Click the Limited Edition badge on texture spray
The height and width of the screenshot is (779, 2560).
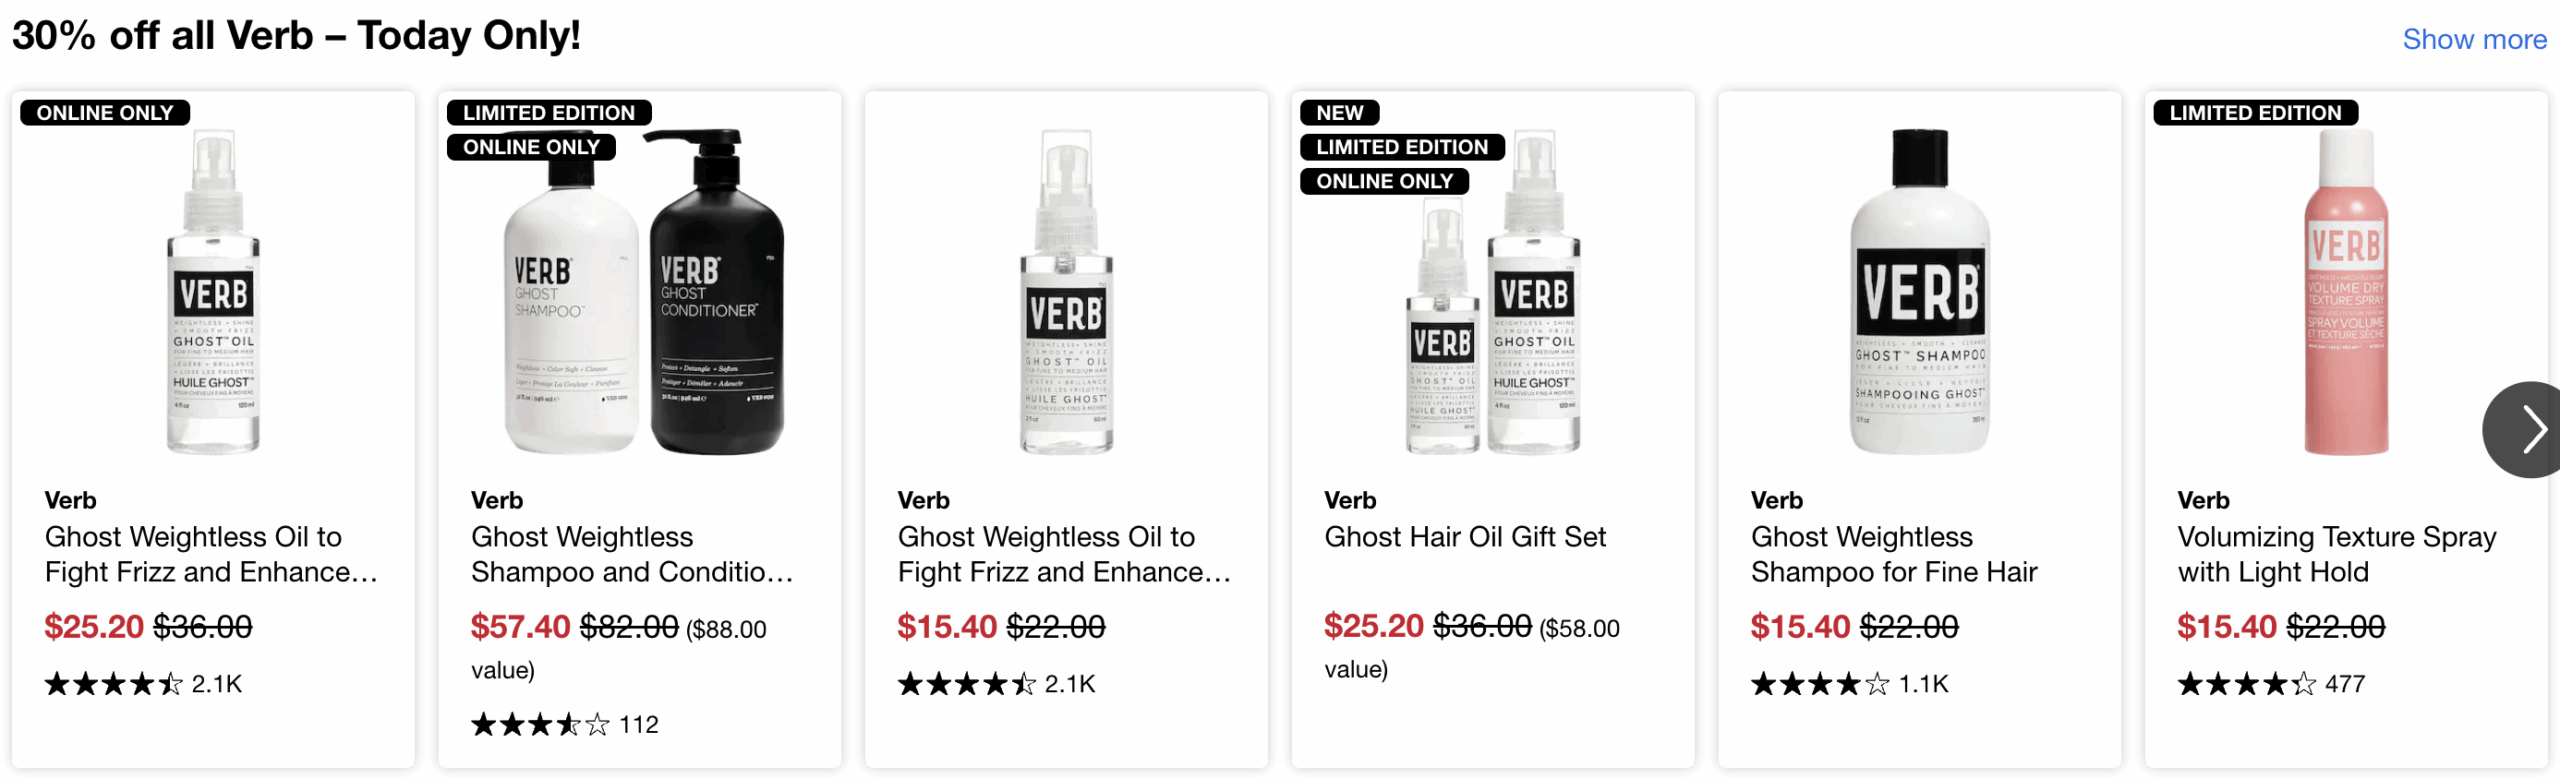2255,113
